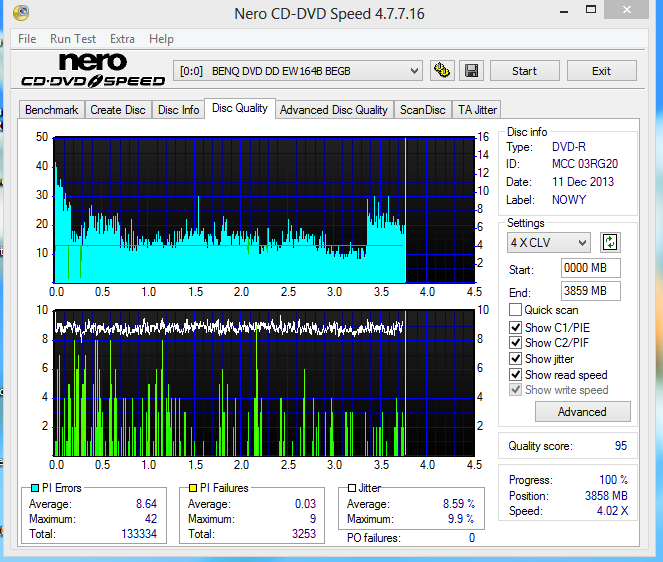Minimize the Nero window
This screenshot has height=562, width=663.
(564, 11)
